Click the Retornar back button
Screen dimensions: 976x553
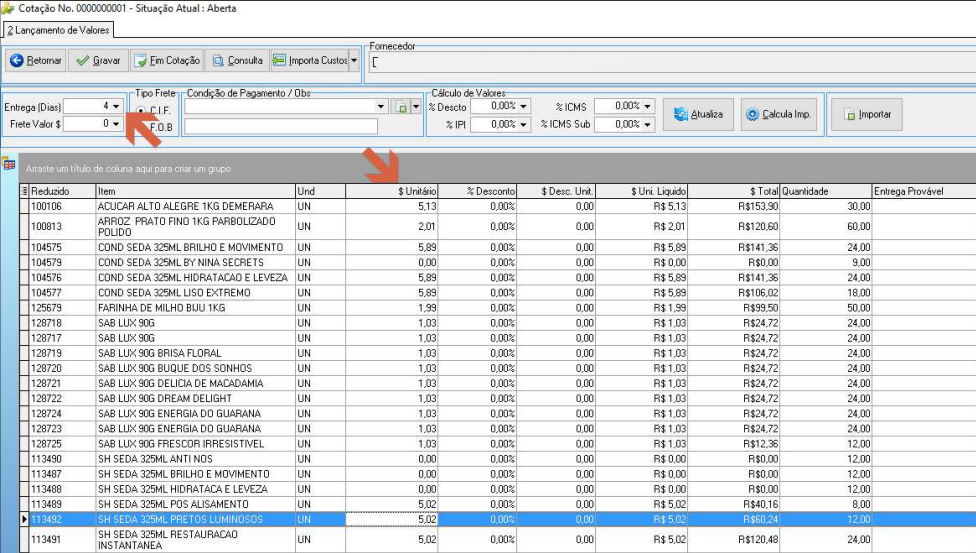pos(35,60)
